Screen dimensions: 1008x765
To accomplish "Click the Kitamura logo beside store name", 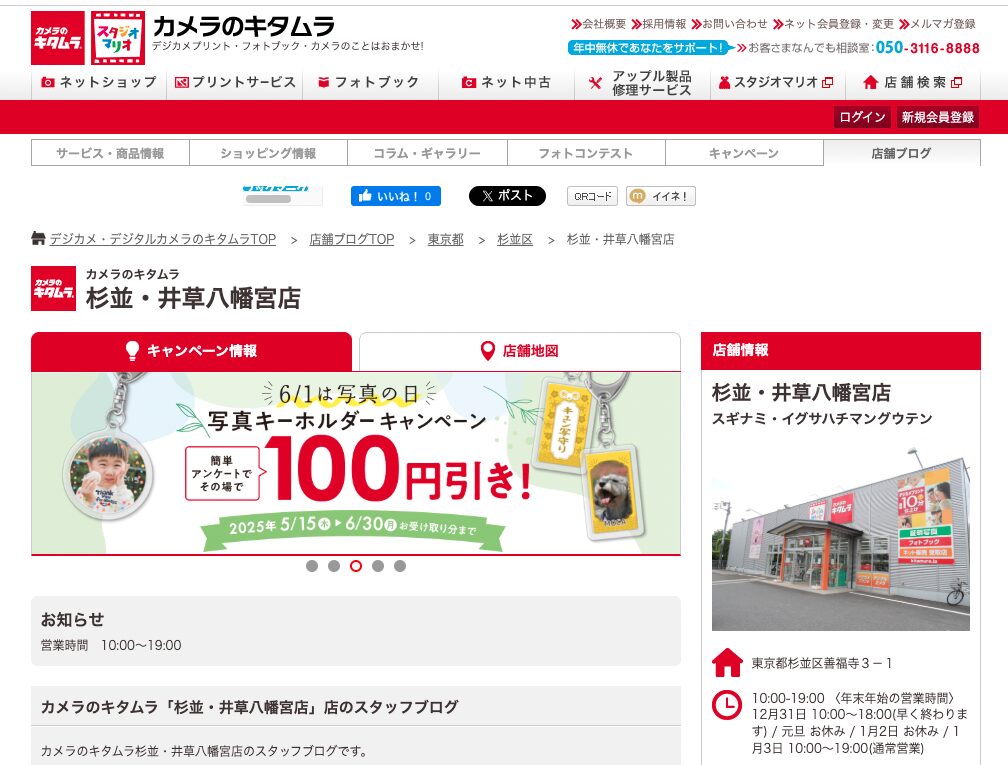I will point(53,289).
